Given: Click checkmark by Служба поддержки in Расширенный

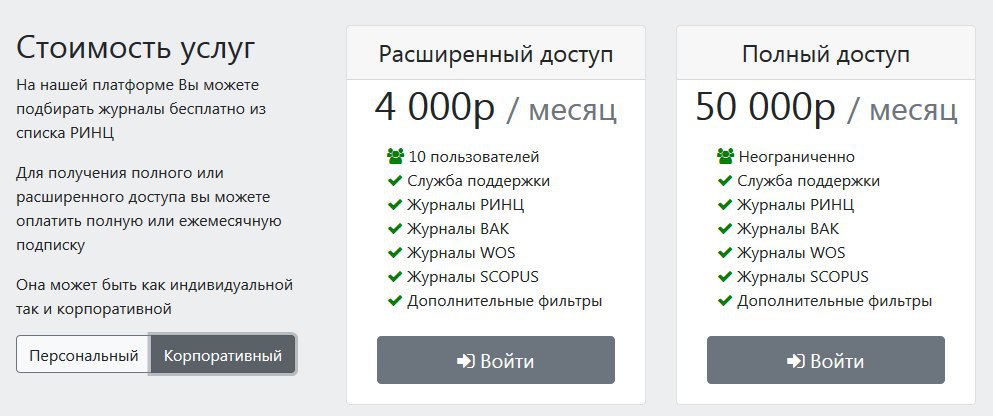Looking at the screenshot, I should [395, 181].
